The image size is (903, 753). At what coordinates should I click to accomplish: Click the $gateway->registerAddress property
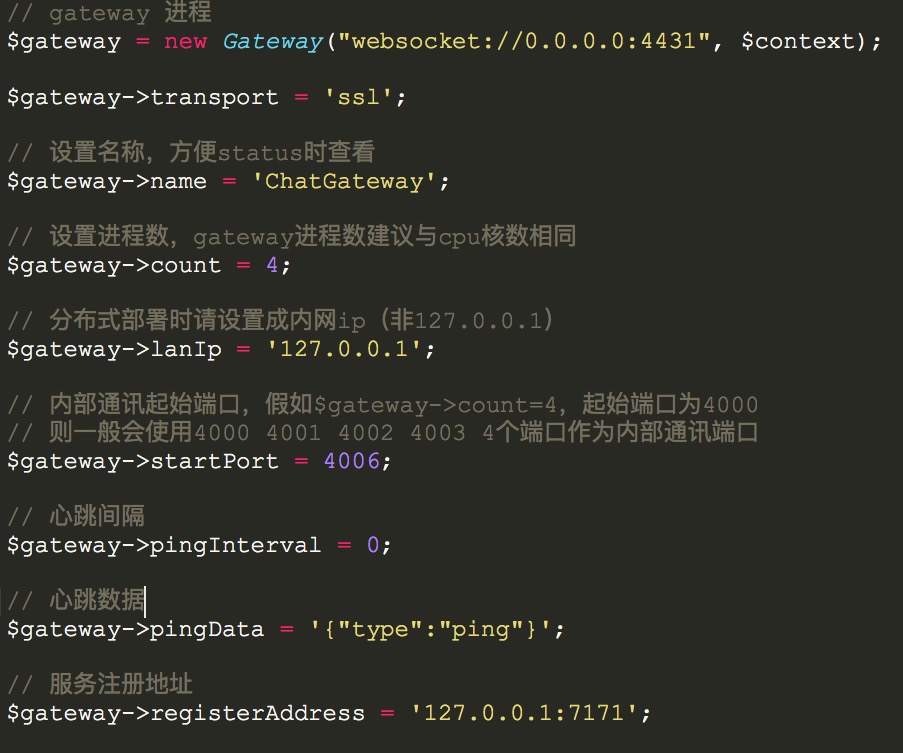pos(185,713)
